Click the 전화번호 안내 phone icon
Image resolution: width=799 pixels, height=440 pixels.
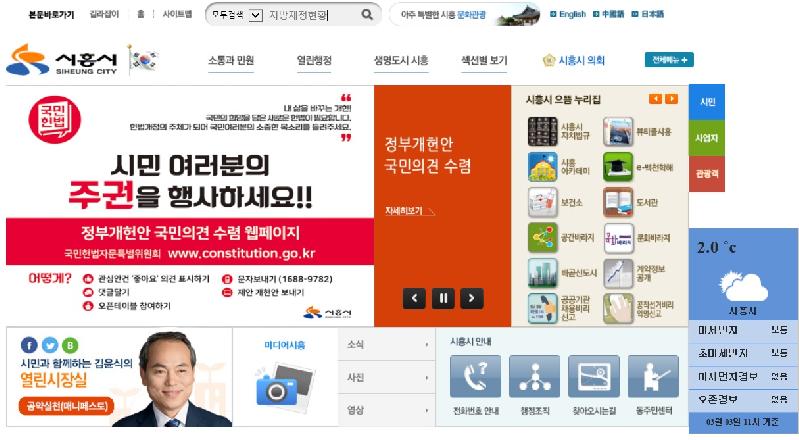pyautogui.click(x=475, y=377)
